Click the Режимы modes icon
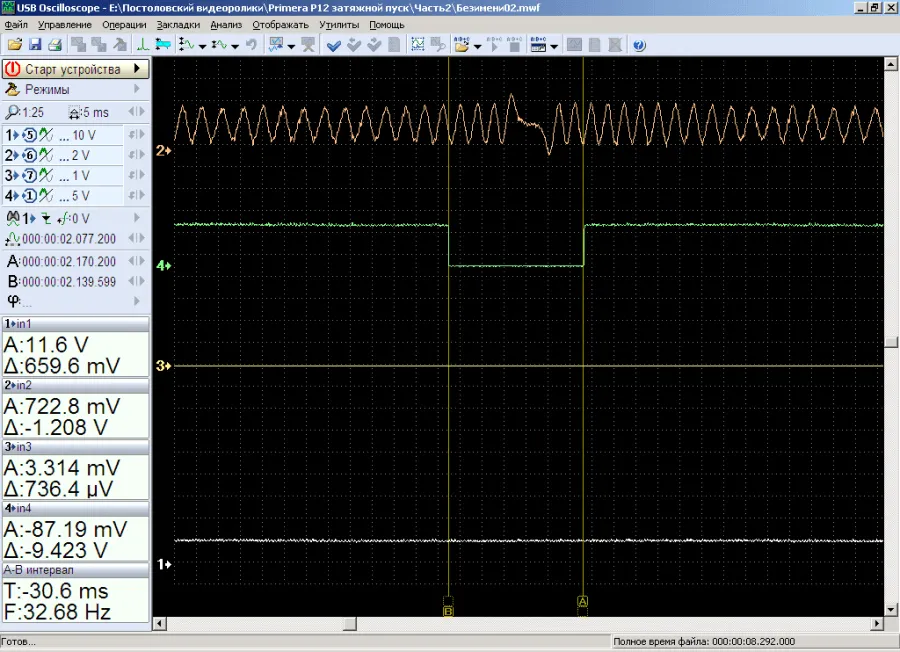Image resolution: width=900 pixels, height=652 pixels. click(13, 90)
